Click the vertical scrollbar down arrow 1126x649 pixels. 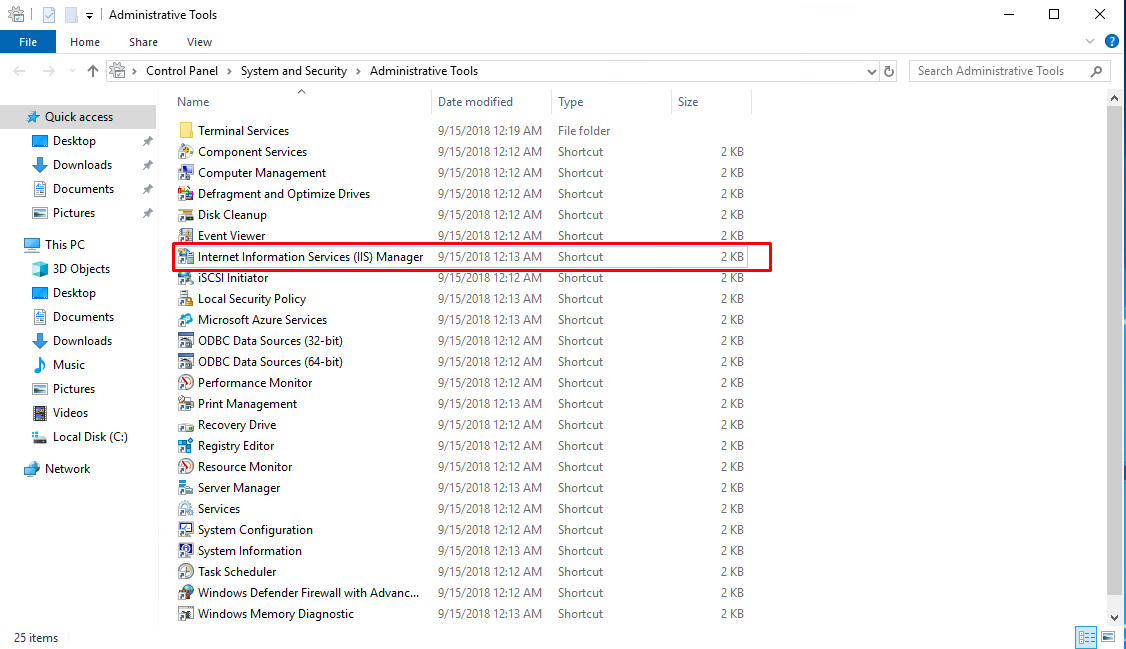(x=1114, y=617)
